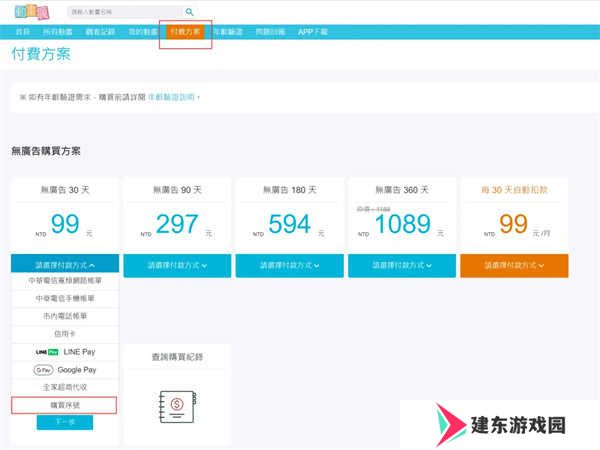Expand payment dropdown under 無廣告 180 天

coord(290,265)
